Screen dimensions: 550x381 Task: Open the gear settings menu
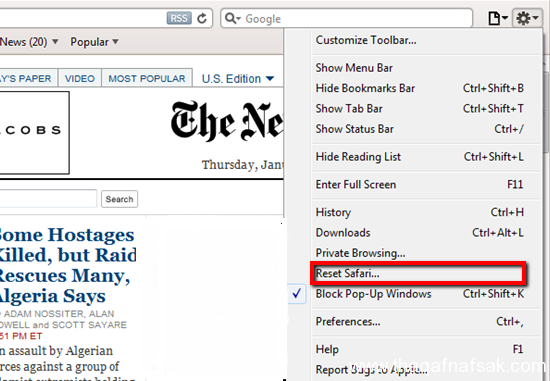click(x=527, y=18)
